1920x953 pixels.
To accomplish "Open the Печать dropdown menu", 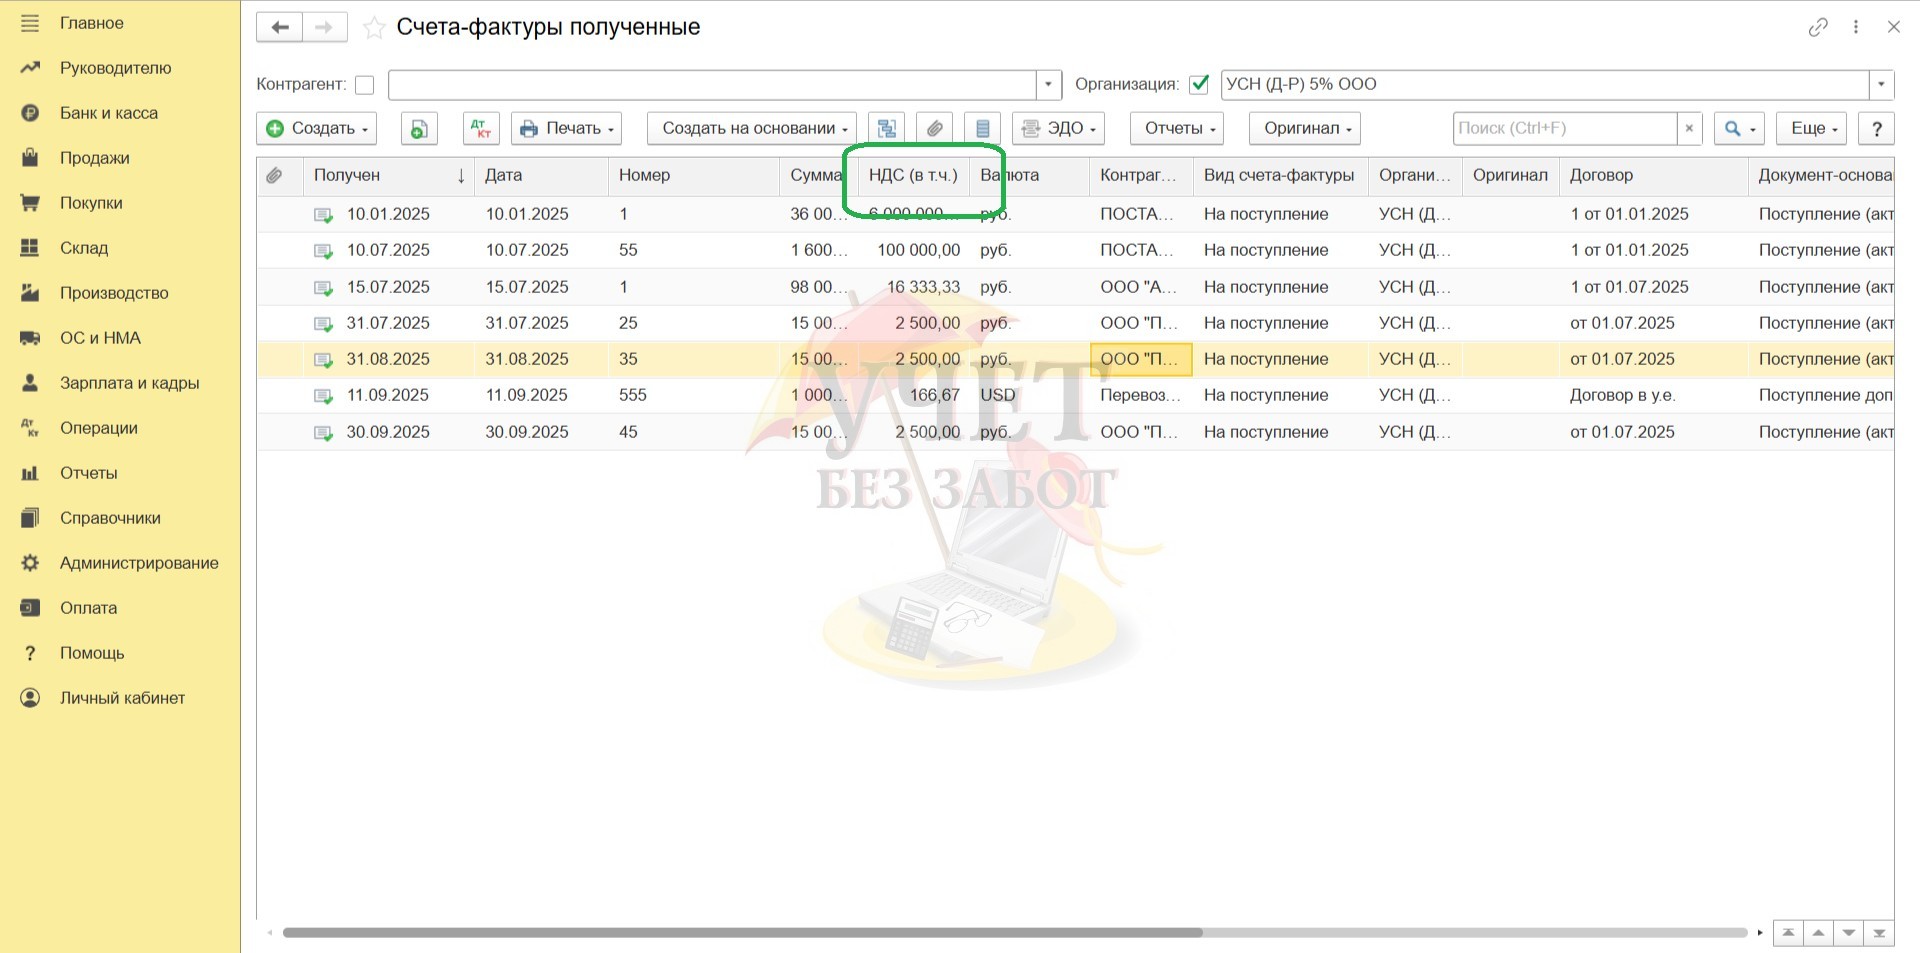I will (x=566, y=129).
